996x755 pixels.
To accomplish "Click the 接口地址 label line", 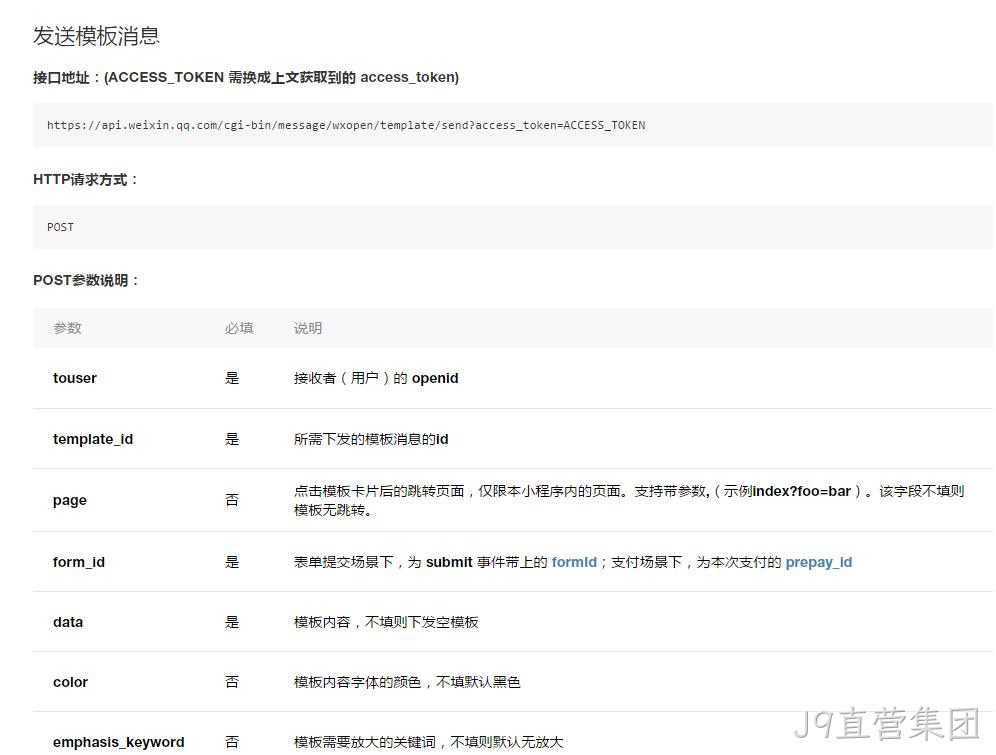I will tap(246, 77).
